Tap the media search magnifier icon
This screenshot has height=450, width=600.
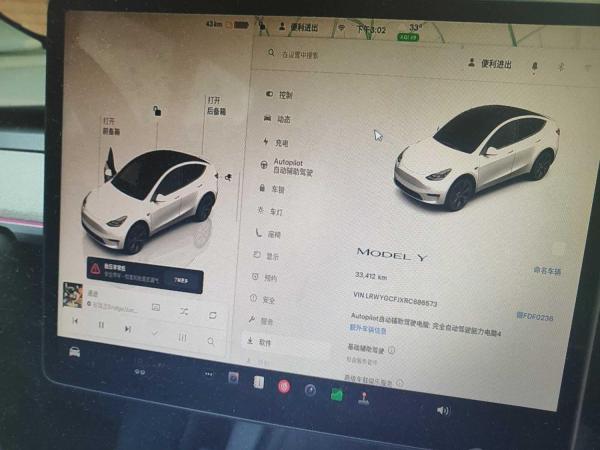pos(210,341)
